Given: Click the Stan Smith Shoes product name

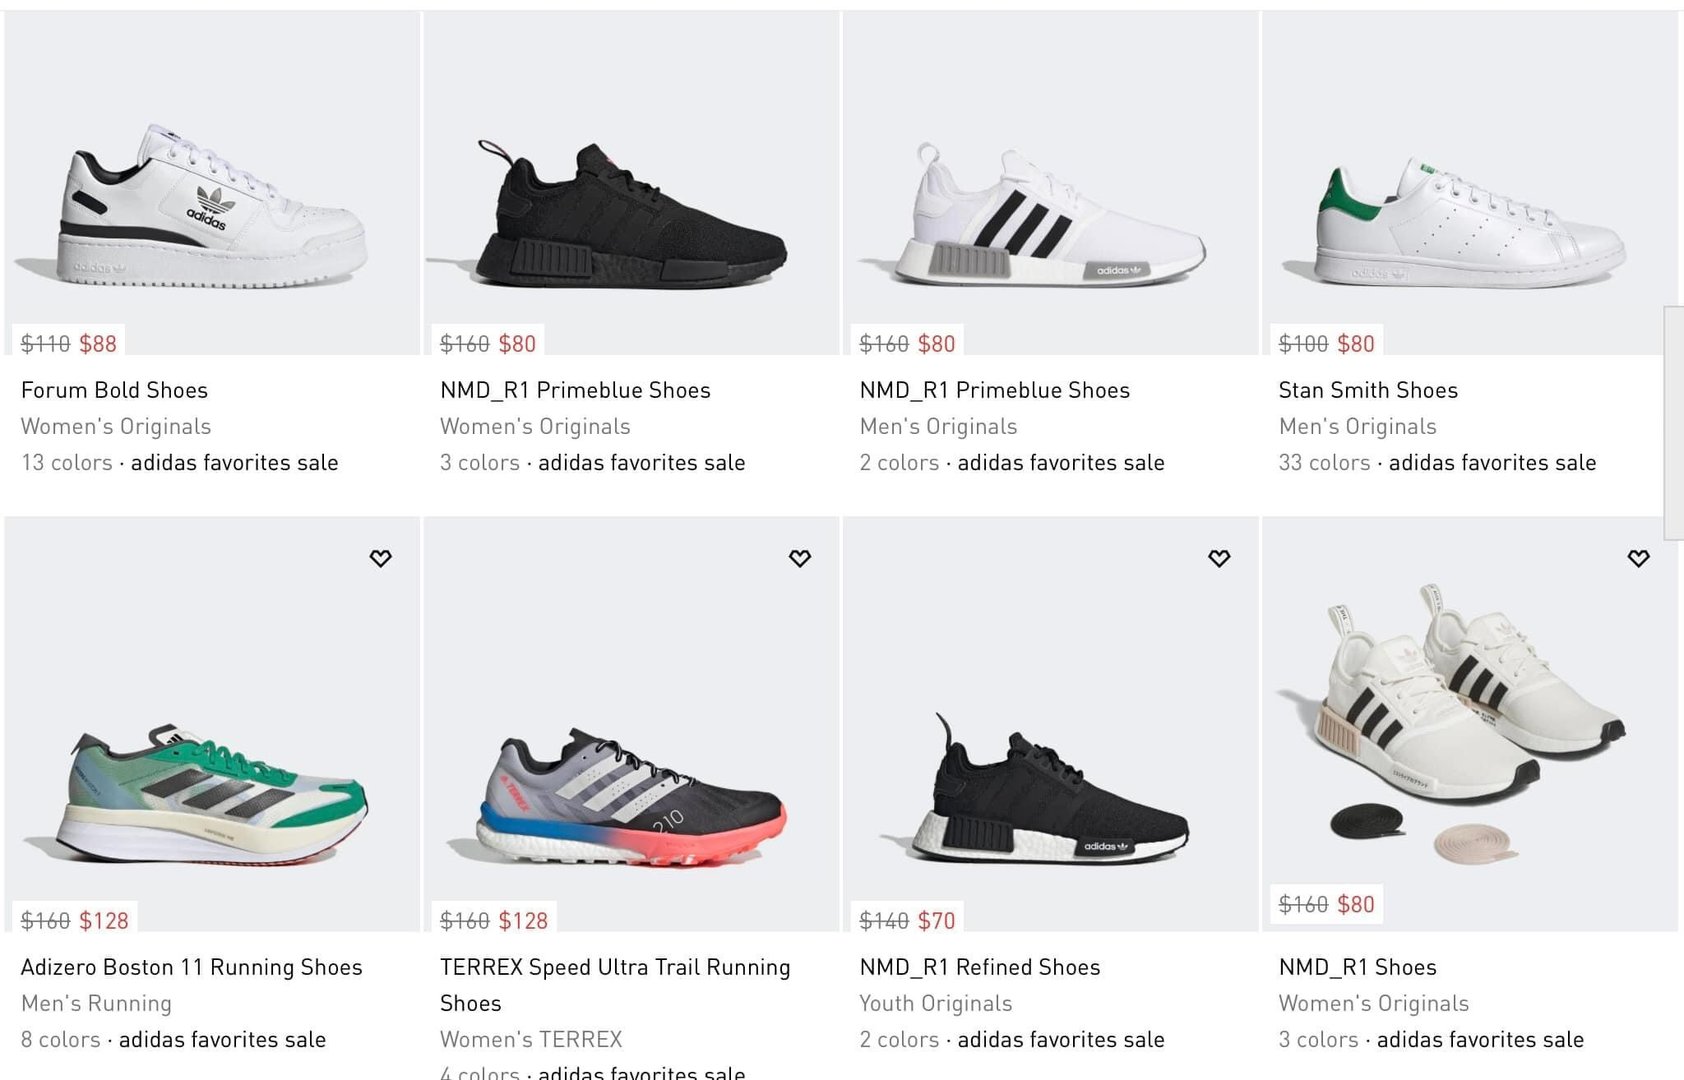Looking at the screenshot, I should click(x=1368, y=390).
